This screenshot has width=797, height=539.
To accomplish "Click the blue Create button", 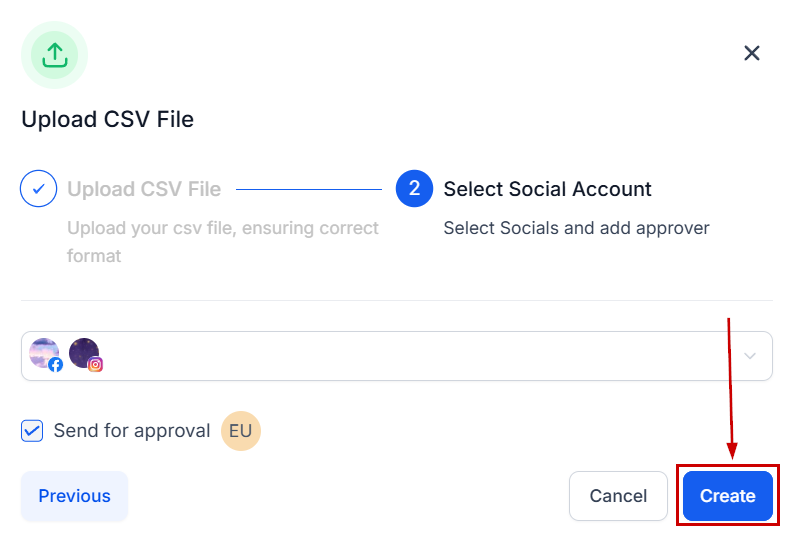I will 727,496.
